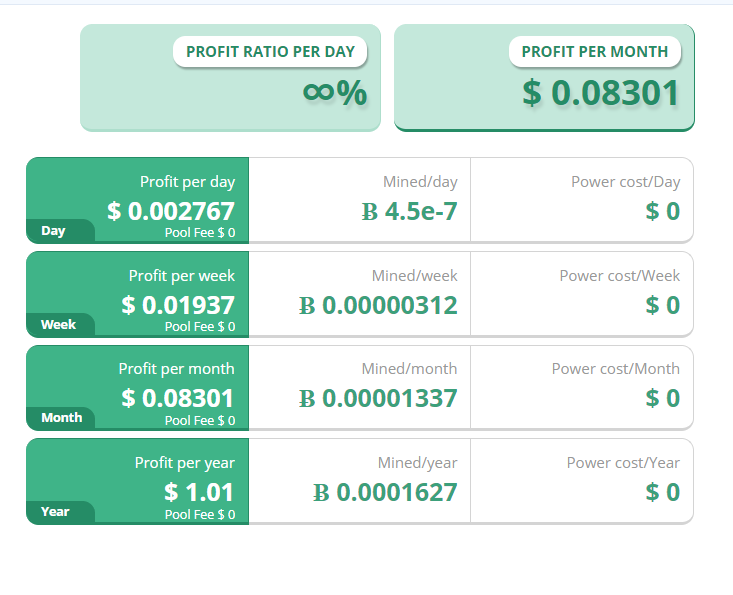Select the Profit per year value $ 1.01
The width and height of the screenshot is (733, 595).
pos(199,492)
